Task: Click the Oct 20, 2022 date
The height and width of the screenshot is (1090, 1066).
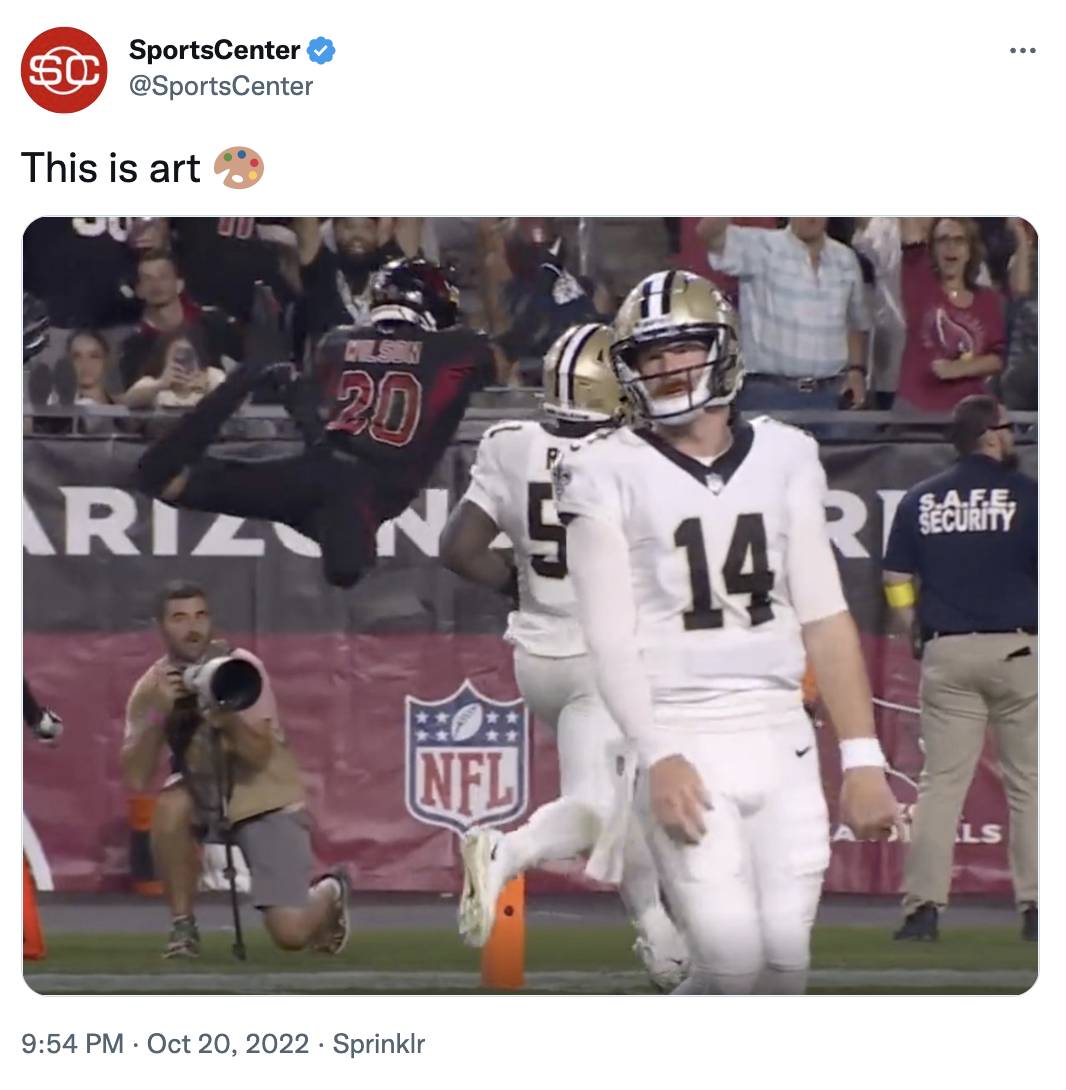Action: [228, 1045]
